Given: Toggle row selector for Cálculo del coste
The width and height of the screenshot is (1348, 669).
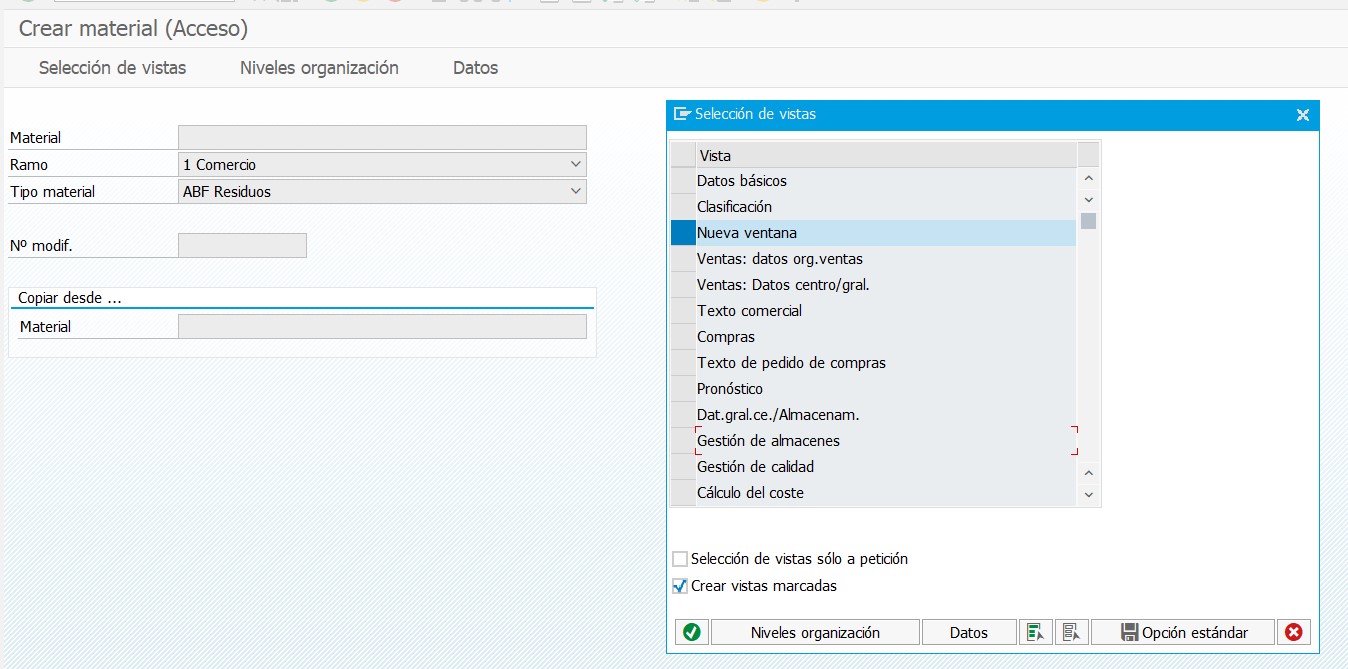Looking at the screenshot, I should pyautogui.click(x=682, y=493).
